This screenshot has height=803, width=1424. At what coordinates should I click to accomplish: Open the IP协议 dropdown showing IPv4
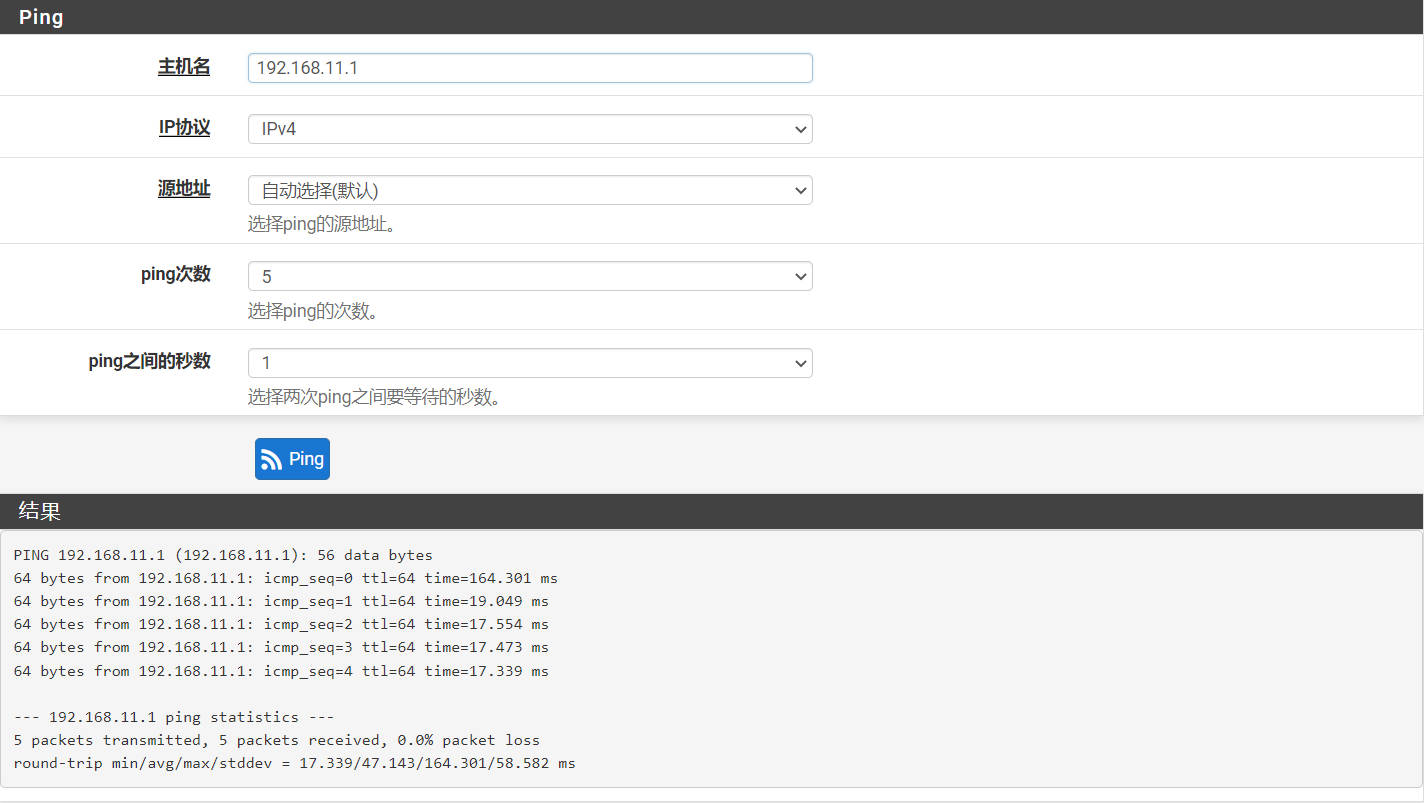pos(530,129)
